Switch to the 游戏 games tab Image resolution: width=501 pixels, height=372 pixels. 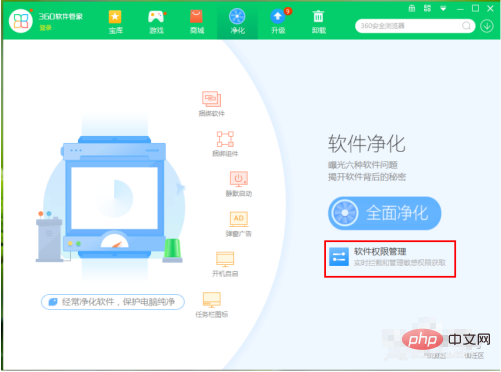pos(156,22)
